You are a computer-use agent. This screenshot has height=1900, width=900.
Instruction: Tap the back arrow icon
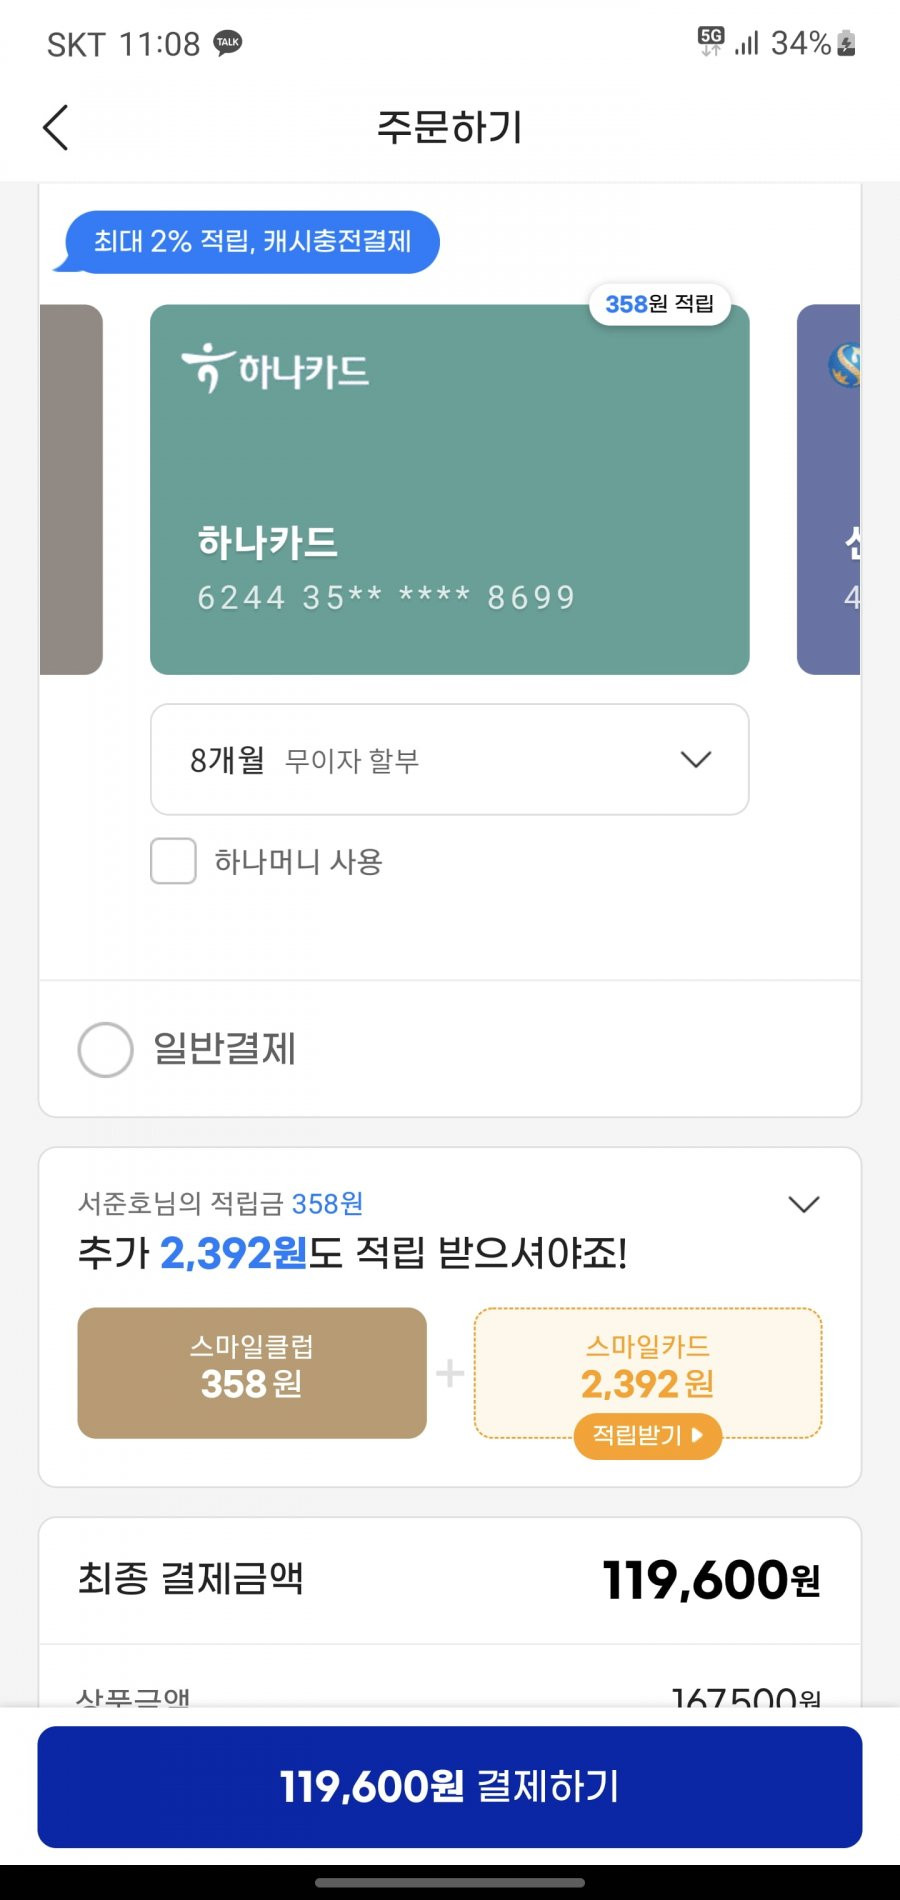pos(56,128)
